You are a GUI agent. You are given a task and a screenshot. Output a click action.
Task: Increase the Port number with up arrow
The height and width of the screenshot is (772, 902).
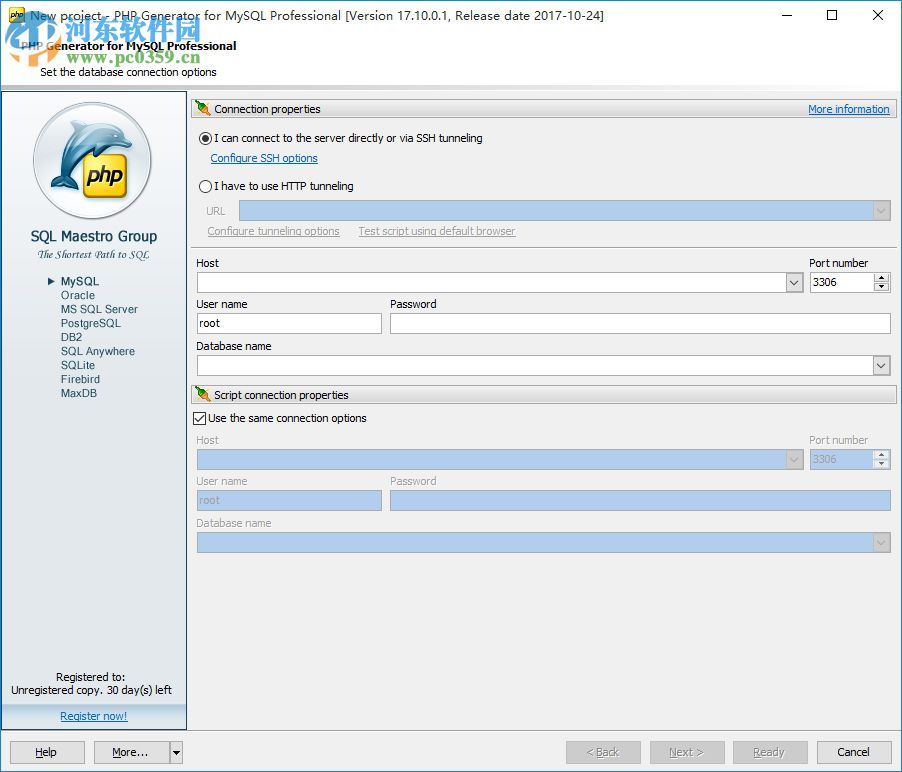coord(881,278)
